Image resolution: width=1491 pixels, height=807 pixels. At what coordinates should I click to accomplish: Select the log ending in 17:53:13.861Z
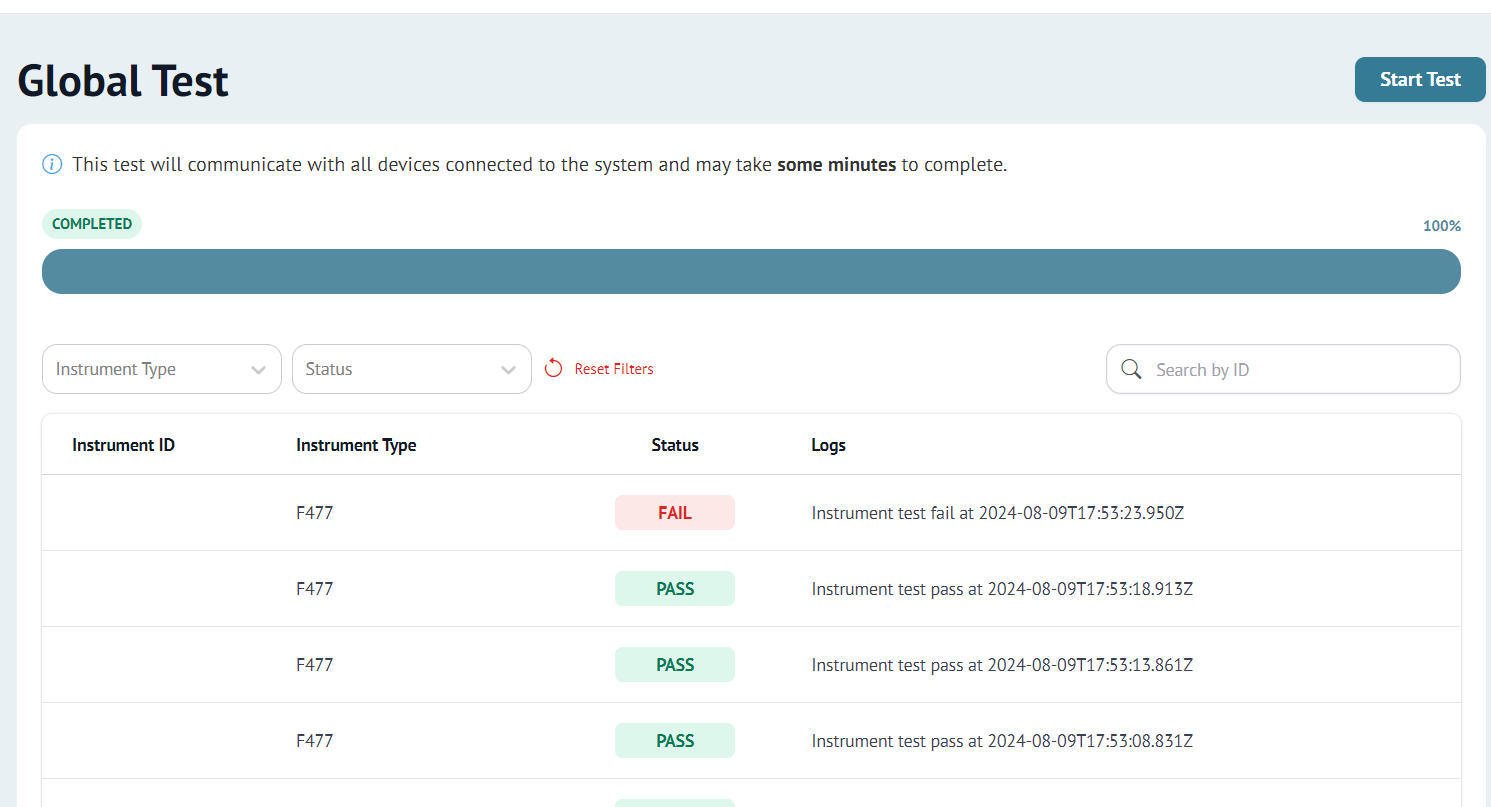1002,665
